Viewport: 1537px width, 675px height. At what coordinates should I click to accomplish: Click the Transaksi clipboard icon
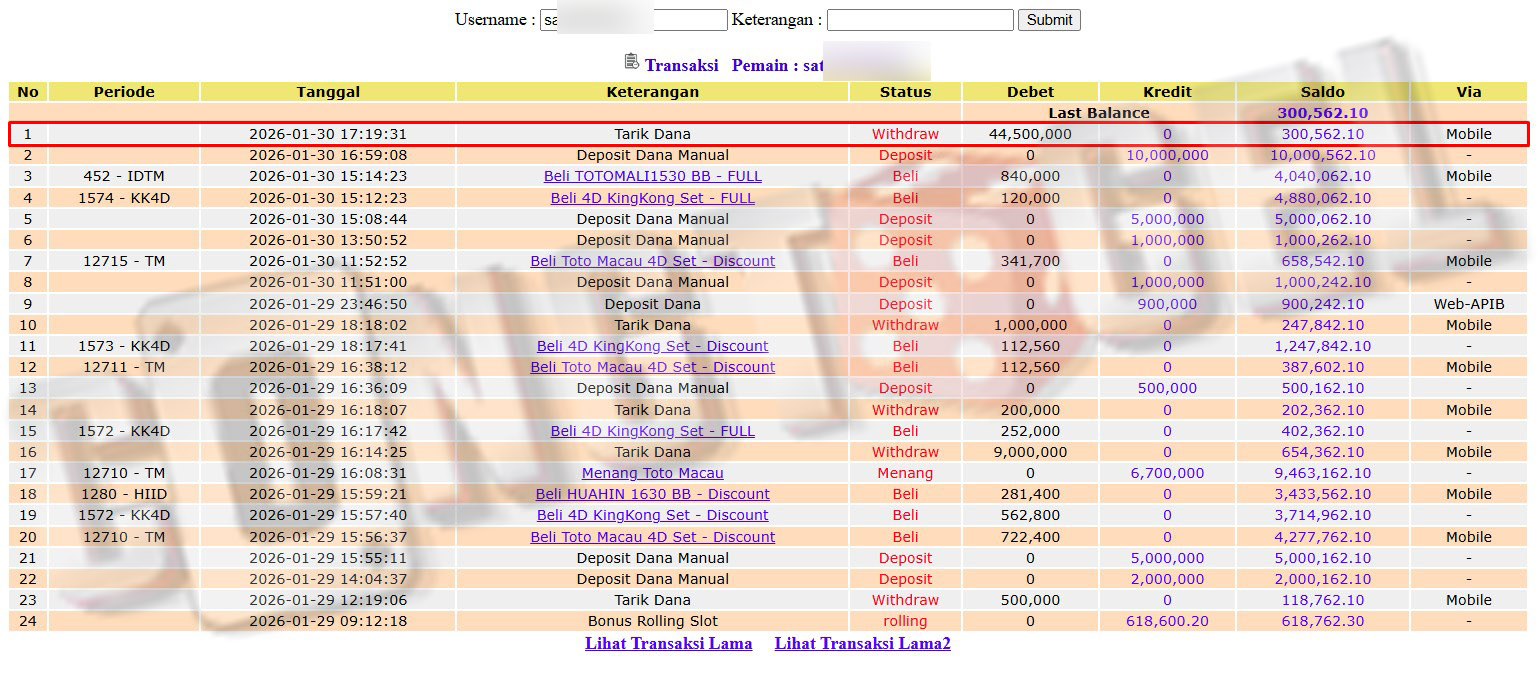click(x=631, y=62)
